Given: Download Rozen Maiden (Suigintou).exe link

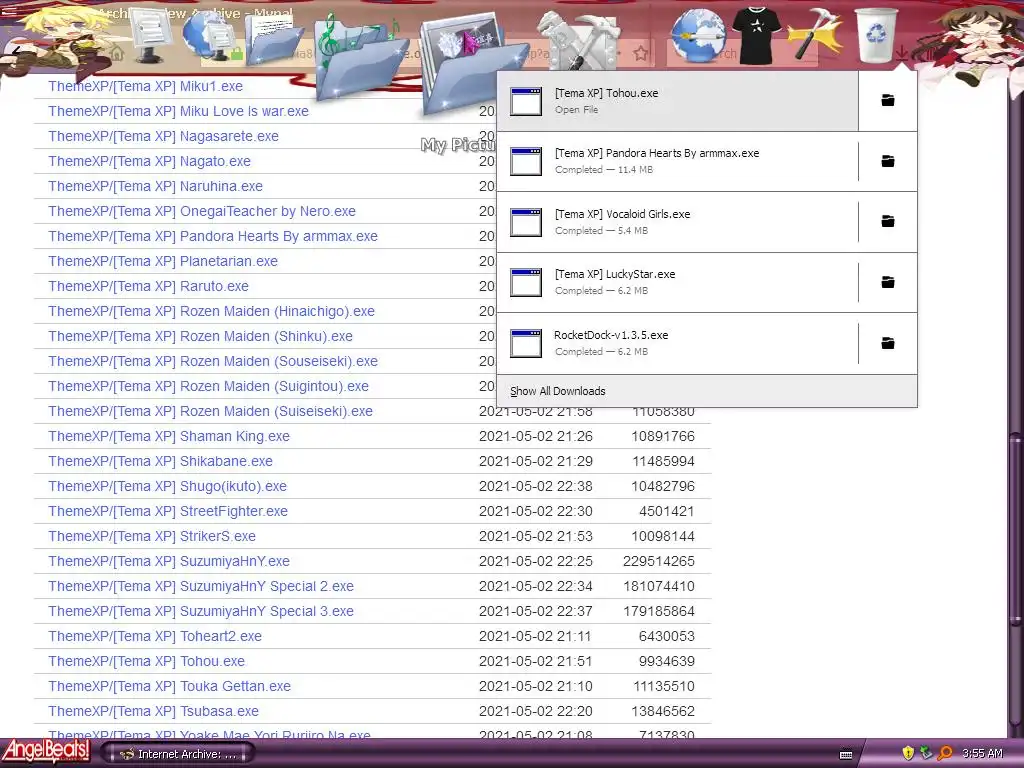Looking at the screenshot, I should [x=208, y=386].
